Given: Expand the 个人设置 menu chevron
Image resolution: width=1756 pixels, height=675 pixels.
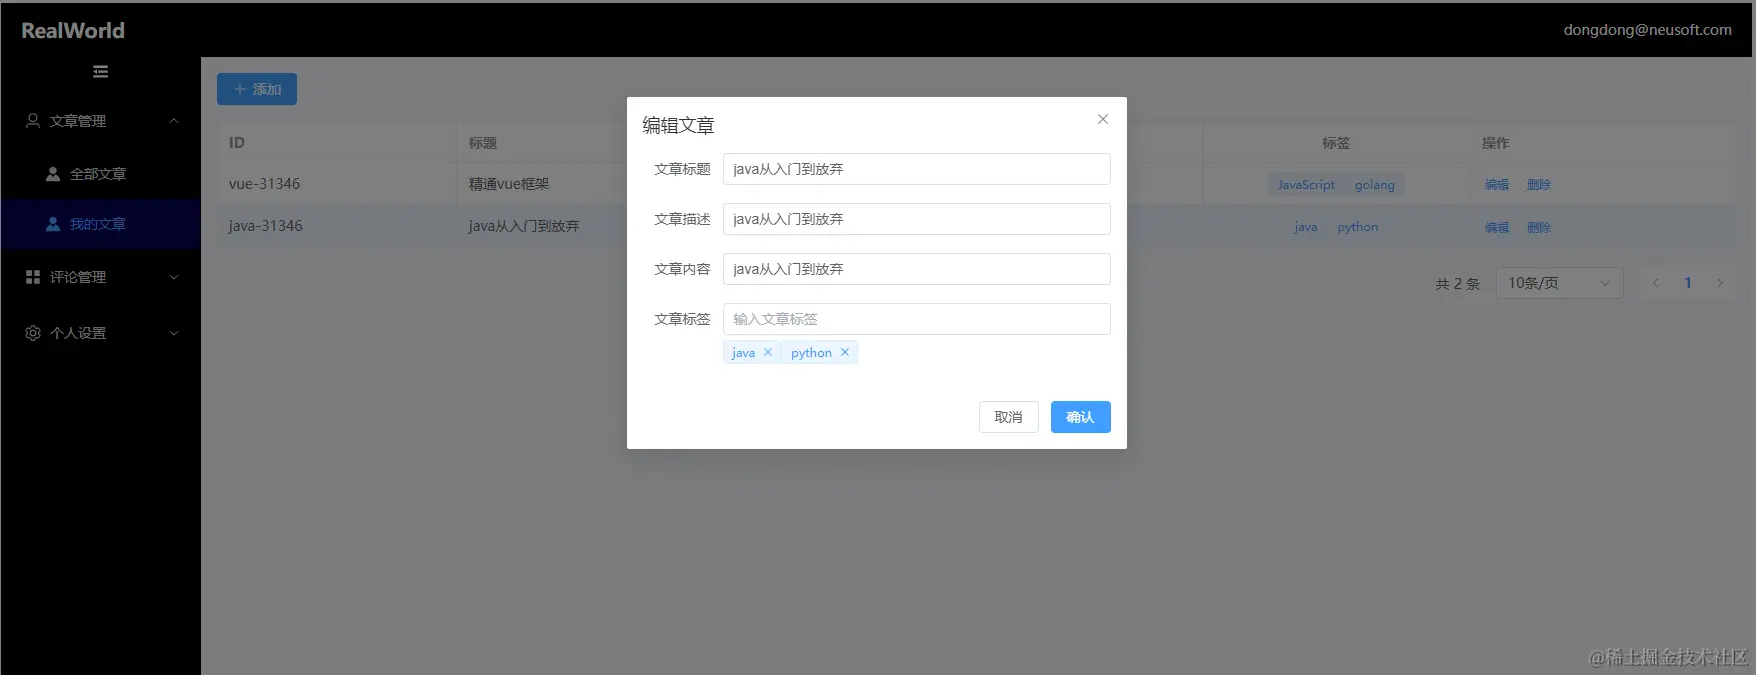Looking at the screenshot, I should (x=174, y=333).
